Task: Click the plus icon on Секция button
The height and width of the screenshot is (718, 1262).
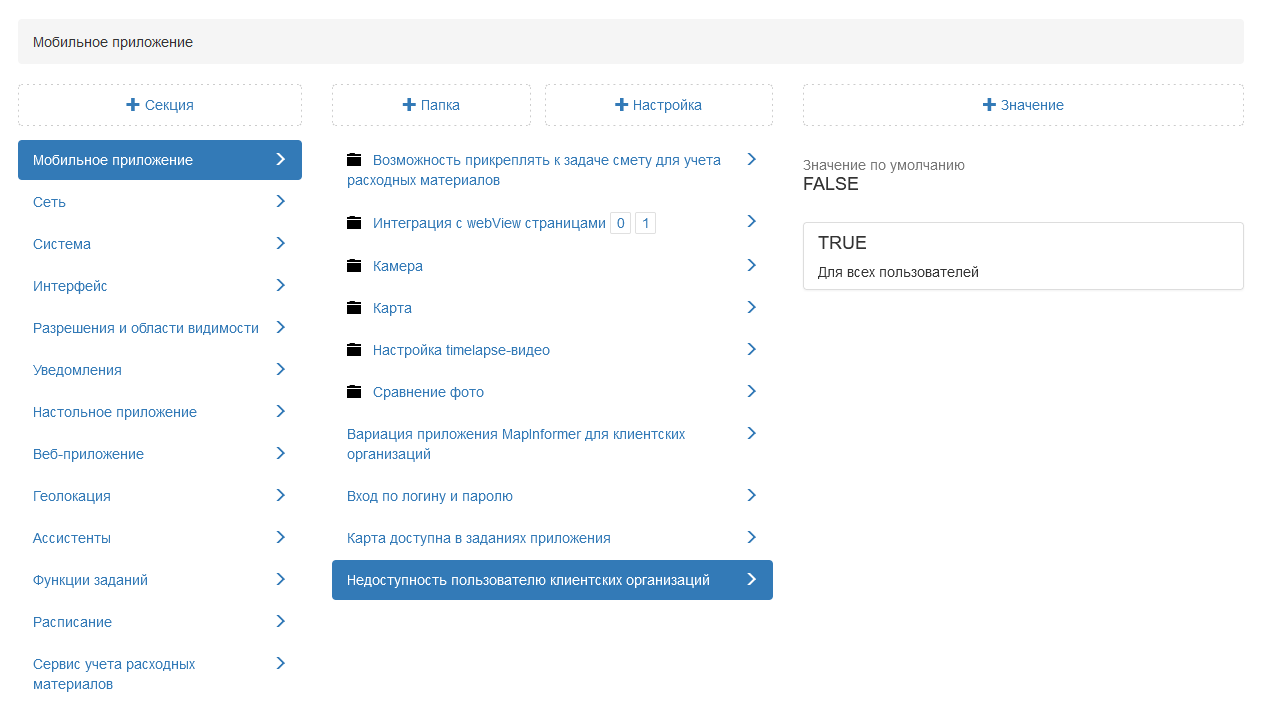Action: (x=132, y=105)
